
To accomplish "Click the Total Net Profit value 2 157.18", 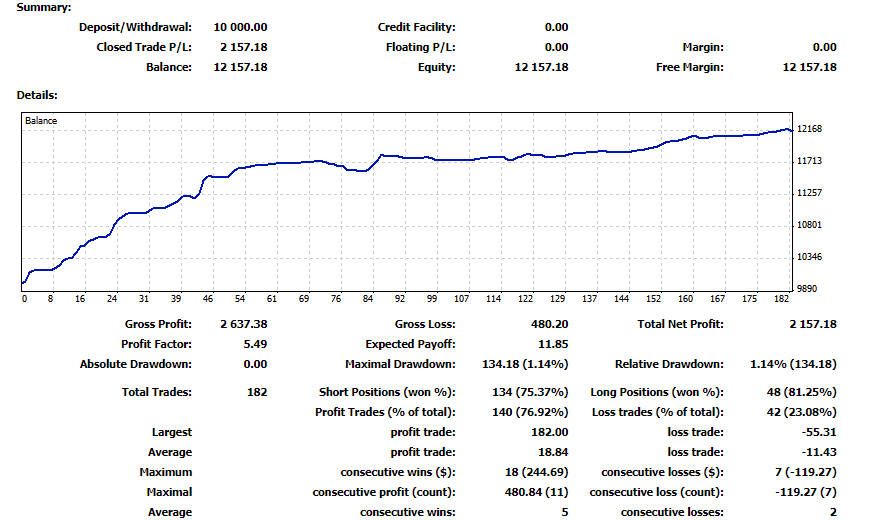I will click(813, 324).
